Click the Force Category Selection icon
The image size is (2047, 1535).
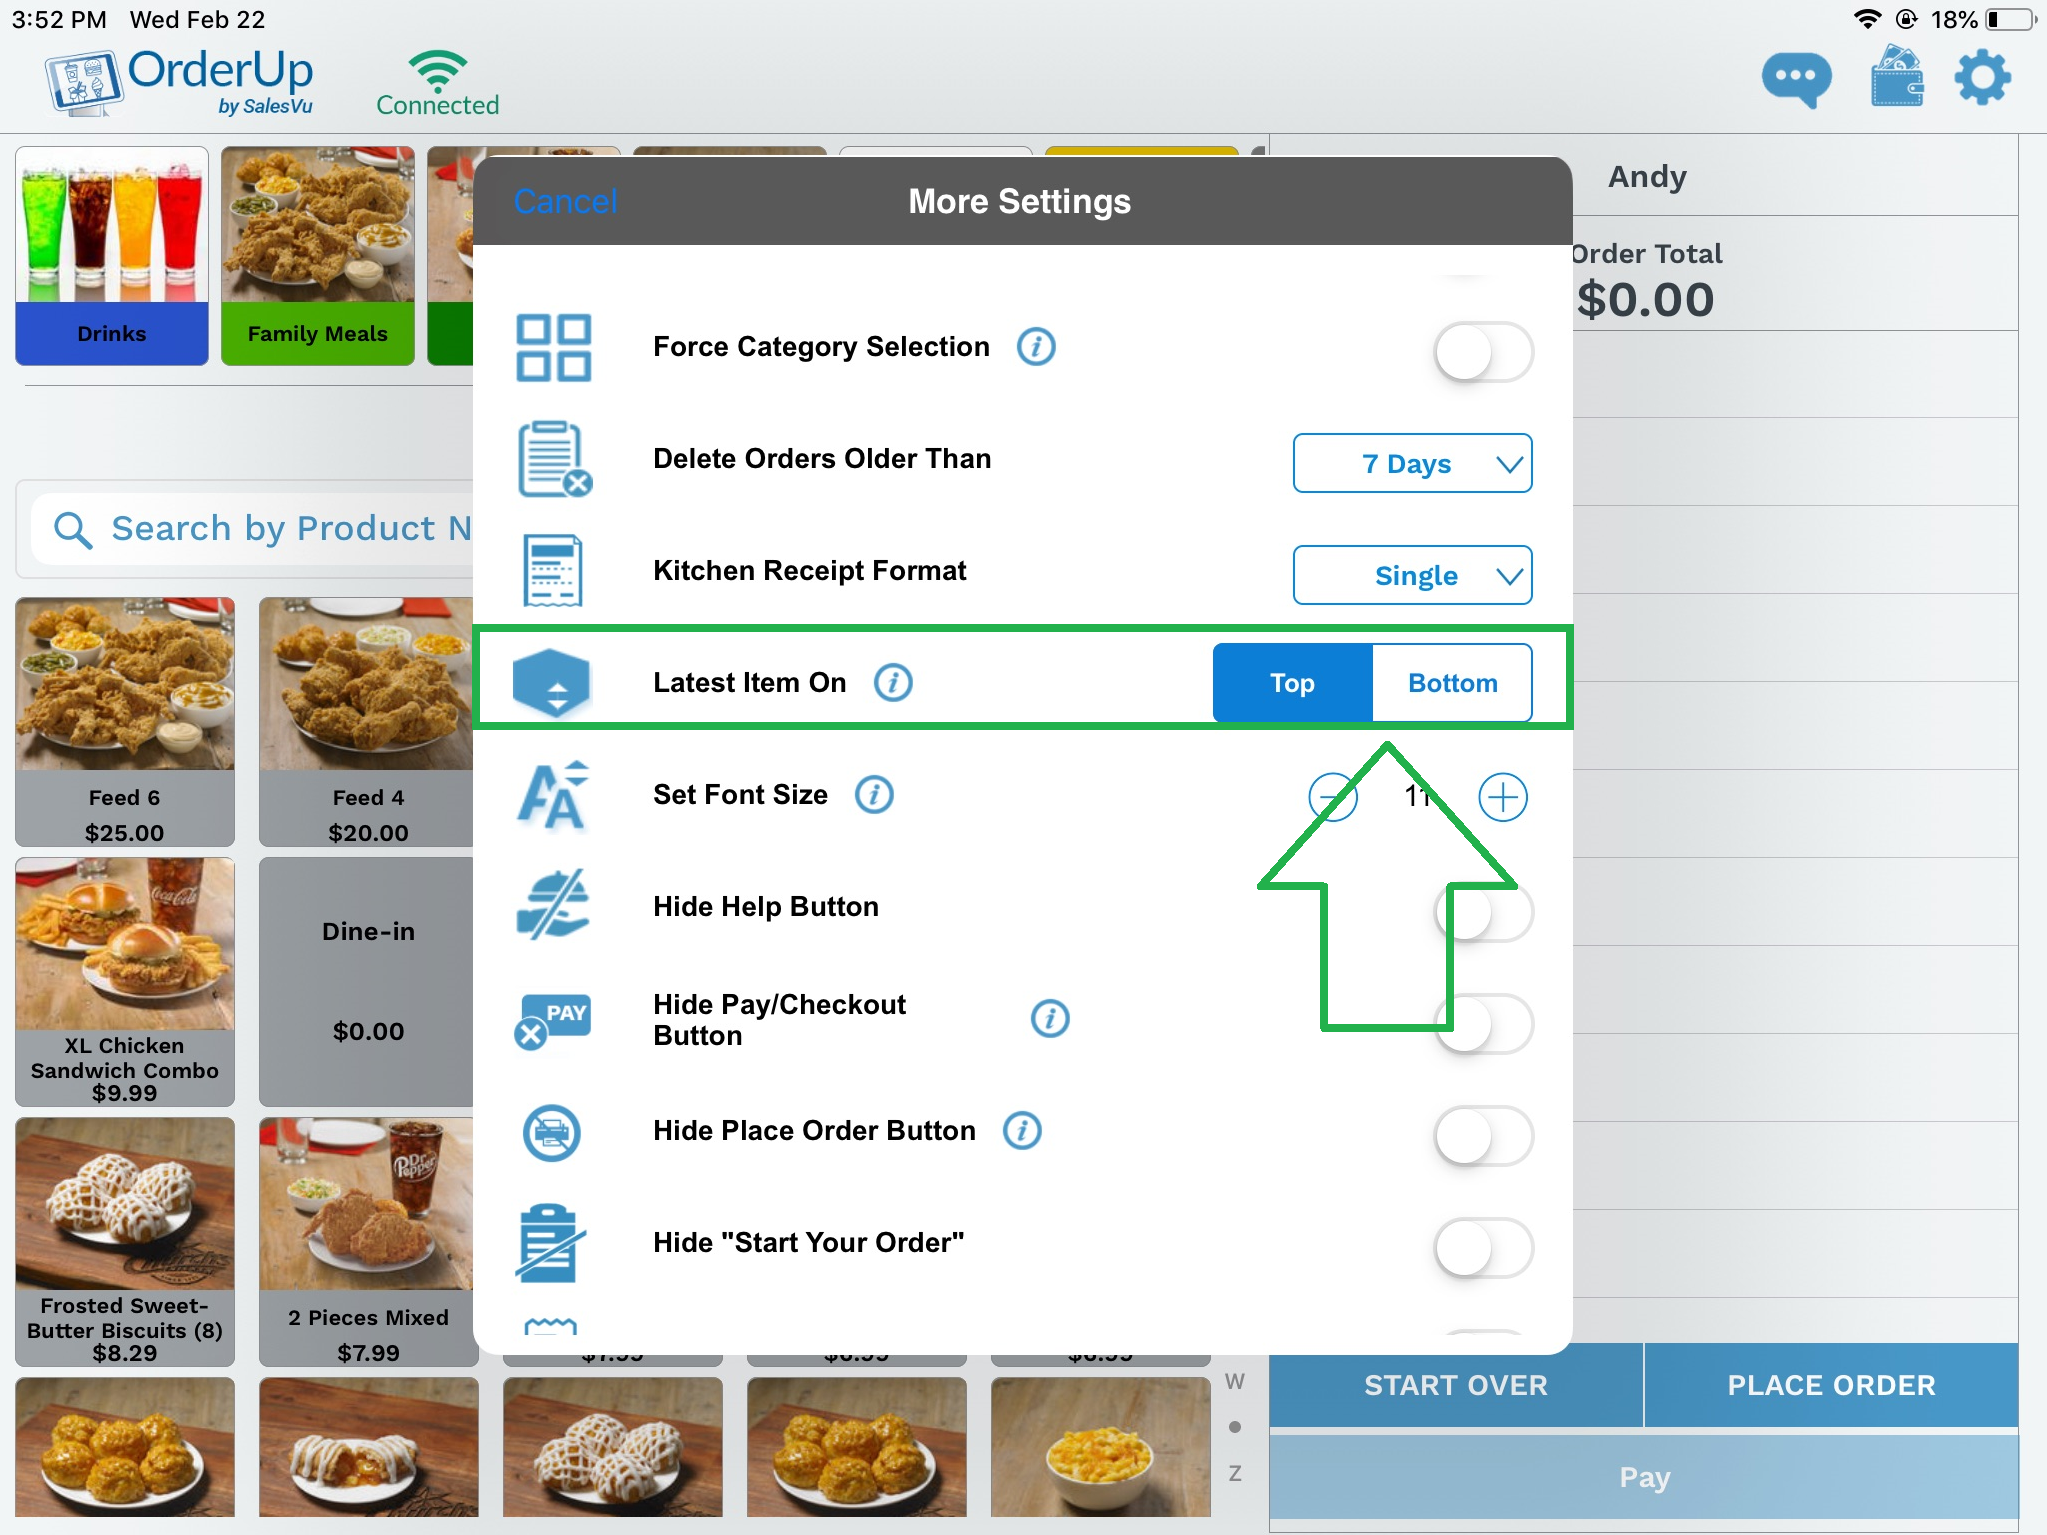tap(554, 343)
